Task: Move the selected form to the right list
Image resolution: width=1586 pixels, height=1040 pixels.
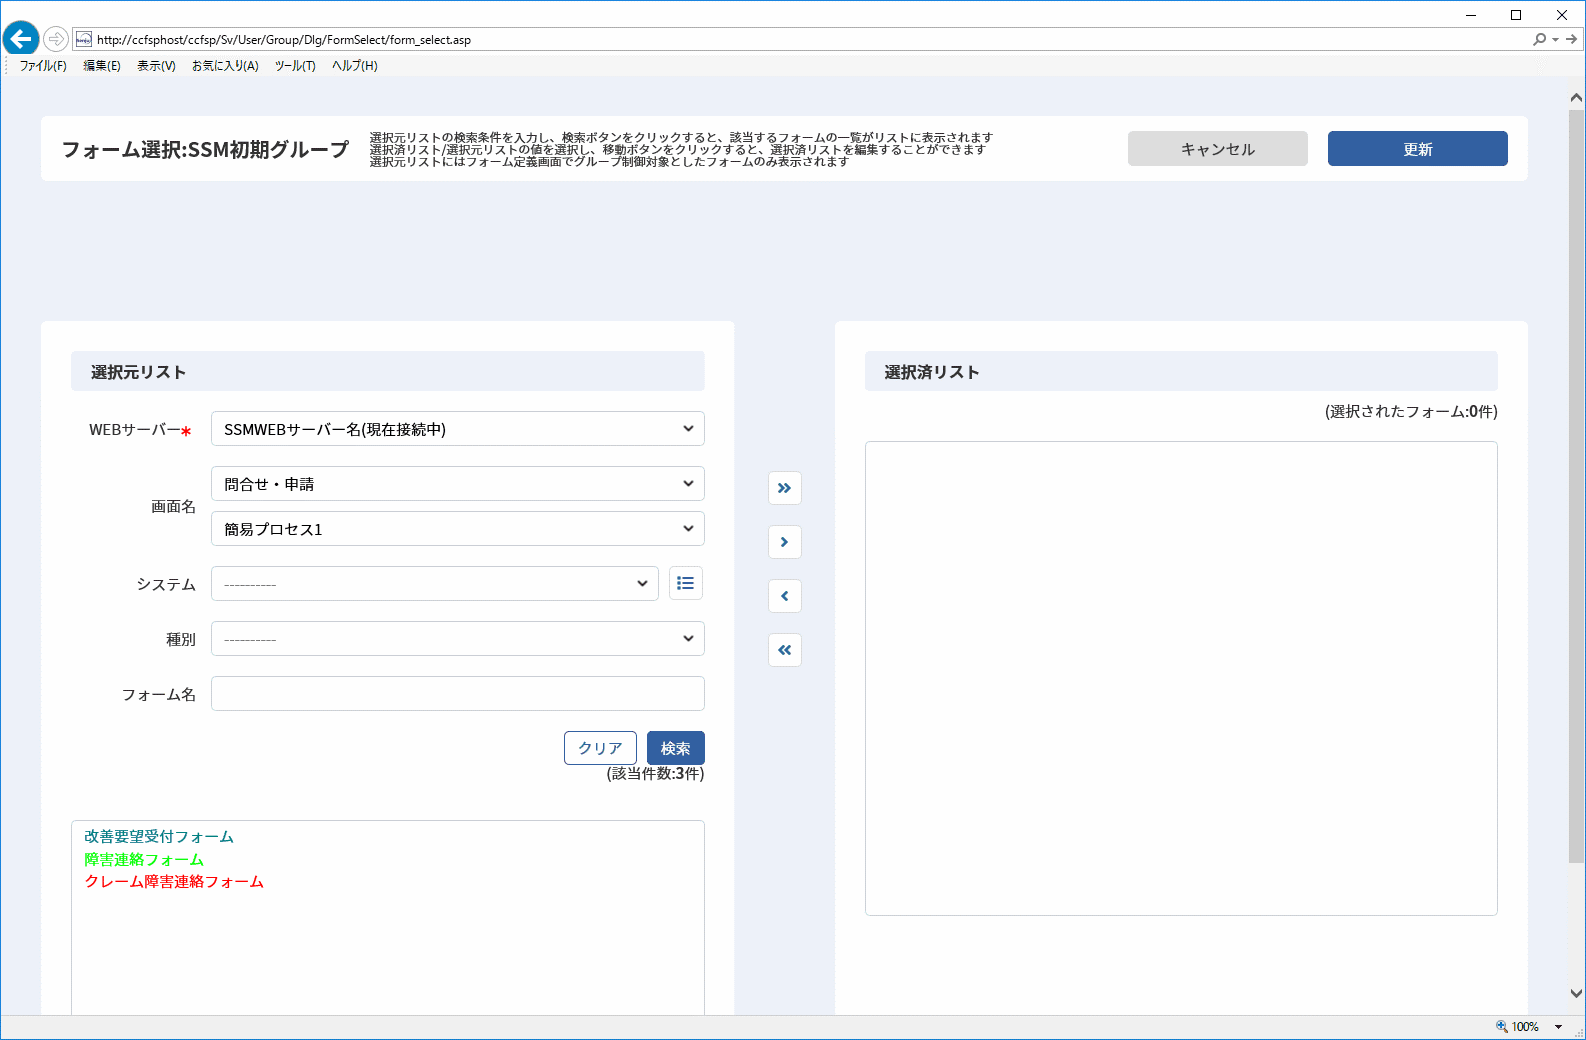Action: [x=785, y=542]
